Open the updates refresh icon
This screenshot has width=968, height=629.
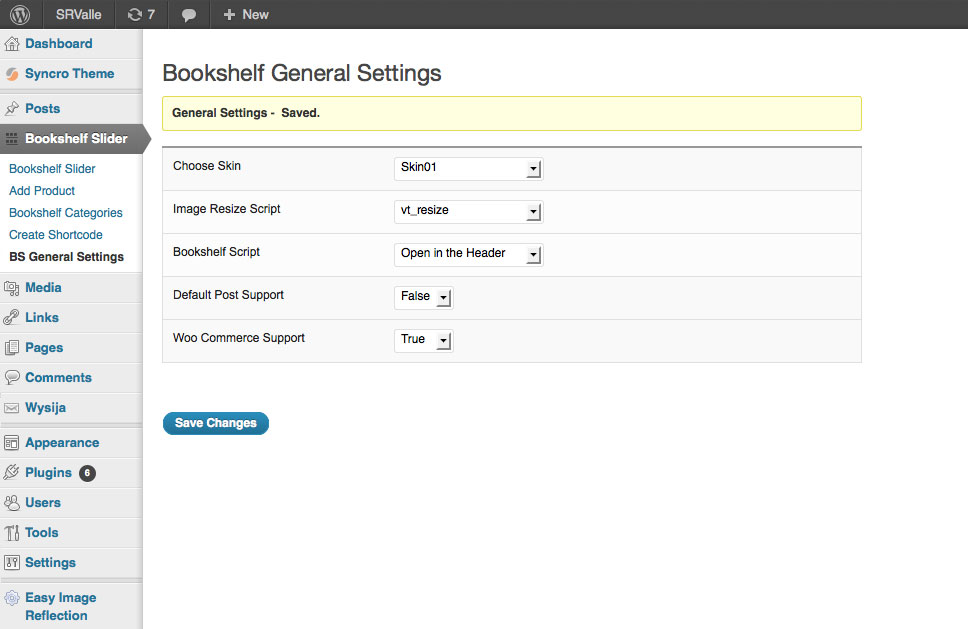tap(134, 15)
